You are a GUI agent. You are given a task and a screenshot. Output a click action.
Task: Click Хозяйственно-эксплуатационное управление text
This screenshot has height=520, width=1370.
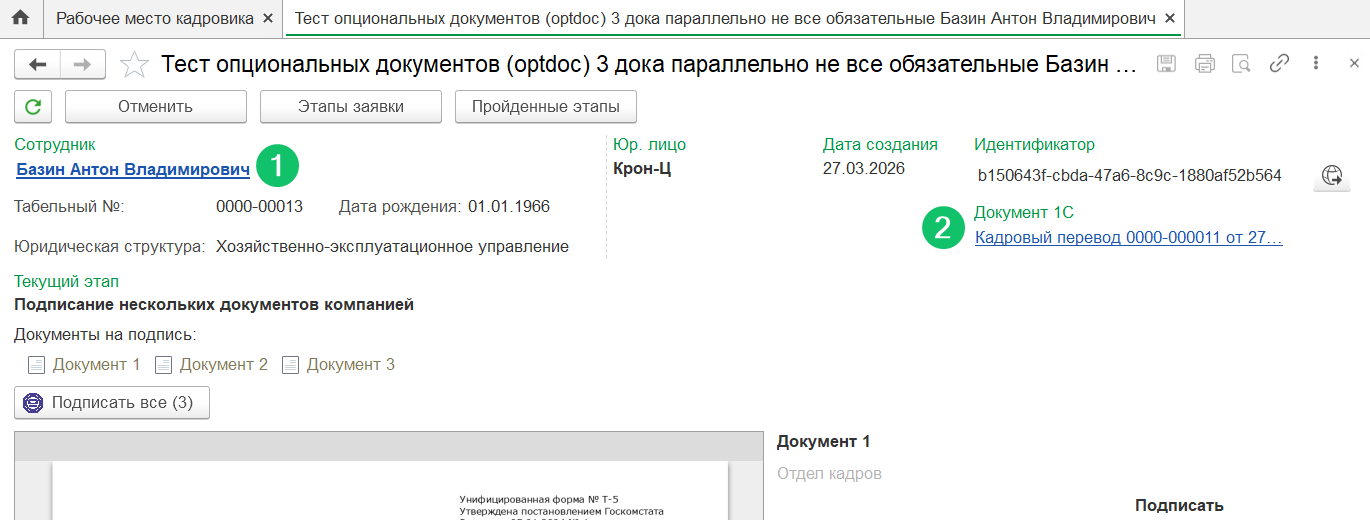pyautogui.click(x=392, y=246)
